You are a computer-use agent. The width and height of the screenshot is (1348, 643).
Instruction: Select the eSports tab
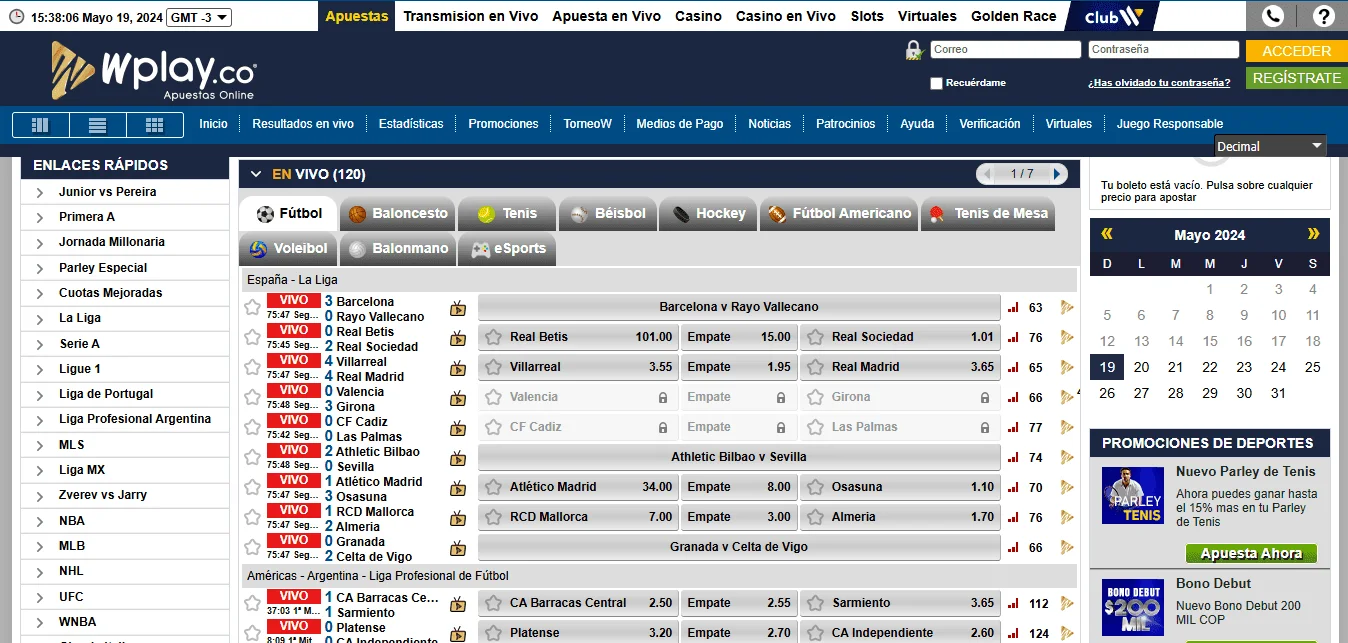point(507,248)
